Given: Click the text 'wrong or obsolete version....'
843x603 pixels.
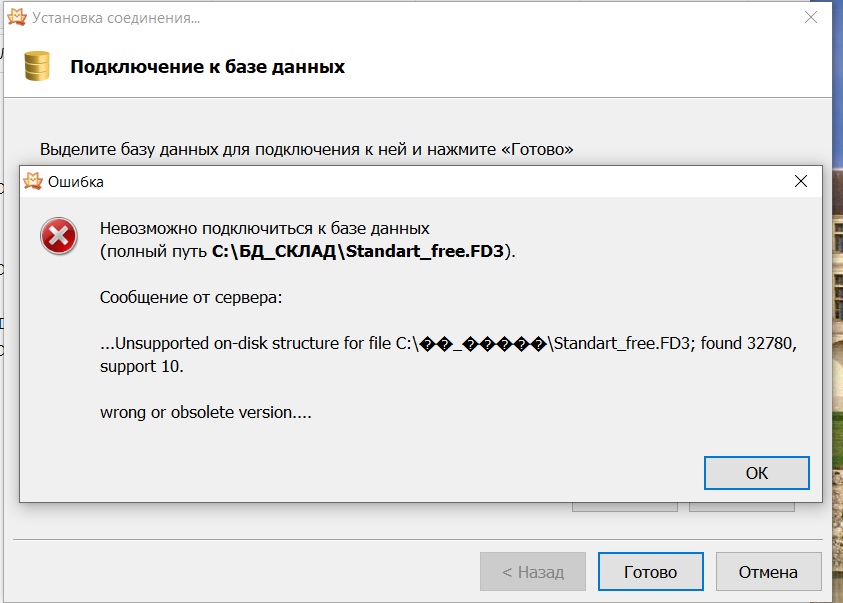Looking at the screenshot, I should [205, 412].
